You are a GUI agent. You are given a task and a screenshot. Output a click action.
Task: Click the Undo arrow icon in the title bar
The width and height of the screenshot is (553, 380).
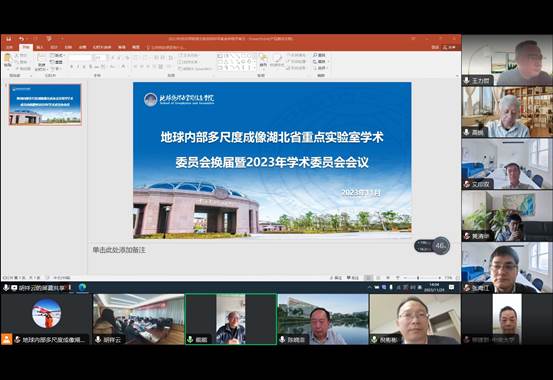click(x=21, y=38)
